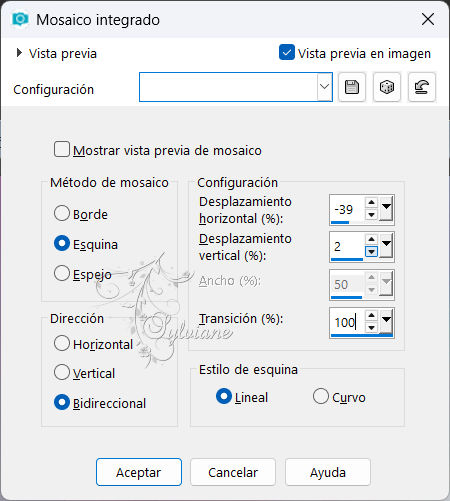450x501 pixels.
Task: Close the Mosaico integrado dialog
Action: [x=428, y=19]
